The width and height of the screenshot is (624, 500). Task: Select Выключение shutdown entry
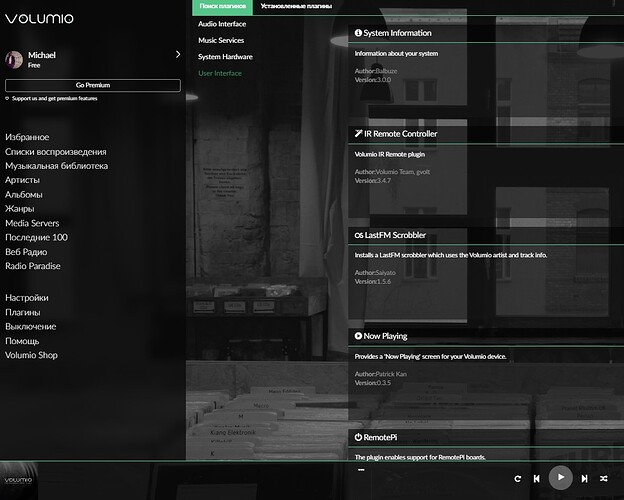tap(31, 327)
